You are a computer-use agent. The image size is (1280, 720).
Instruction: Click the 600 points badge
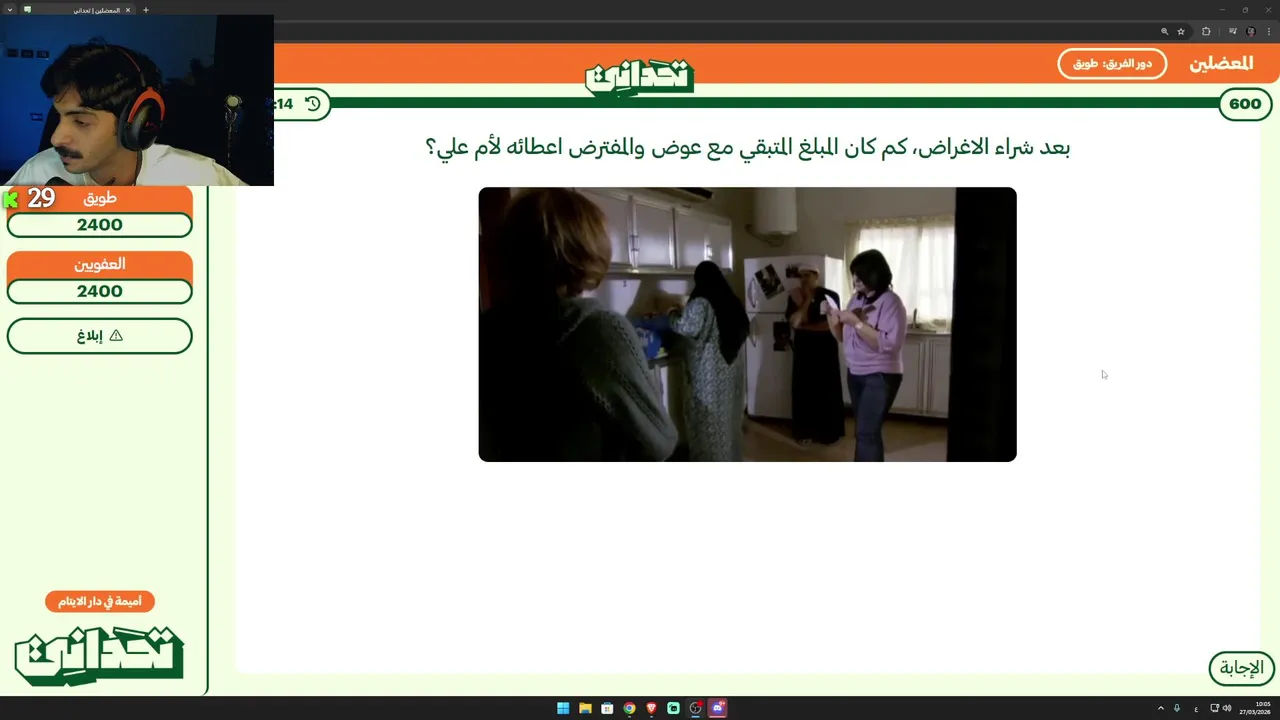tap(1245, 104)
